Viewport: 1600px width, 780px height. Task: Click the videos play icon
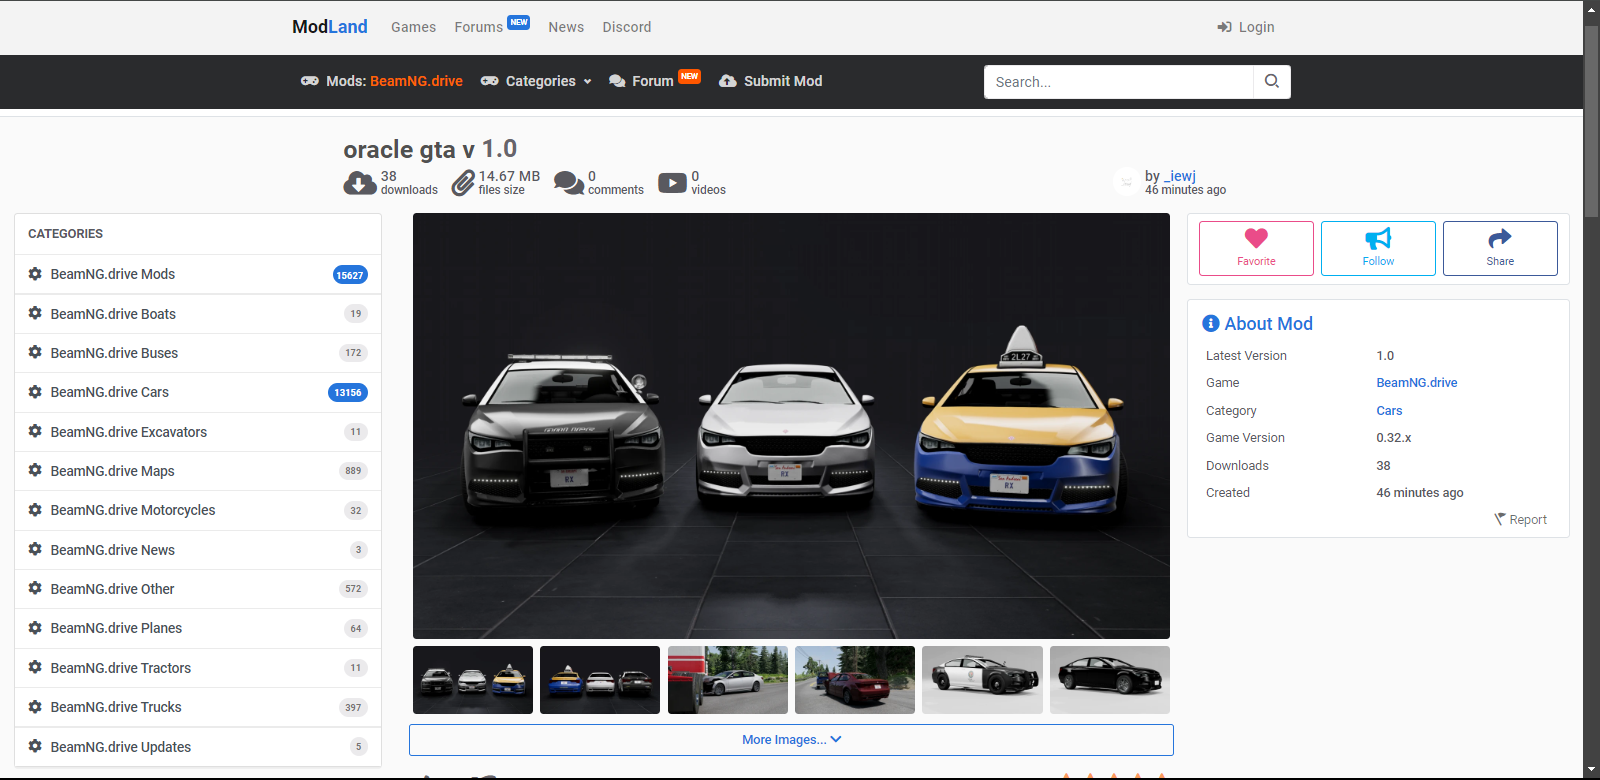pos(672,183)
